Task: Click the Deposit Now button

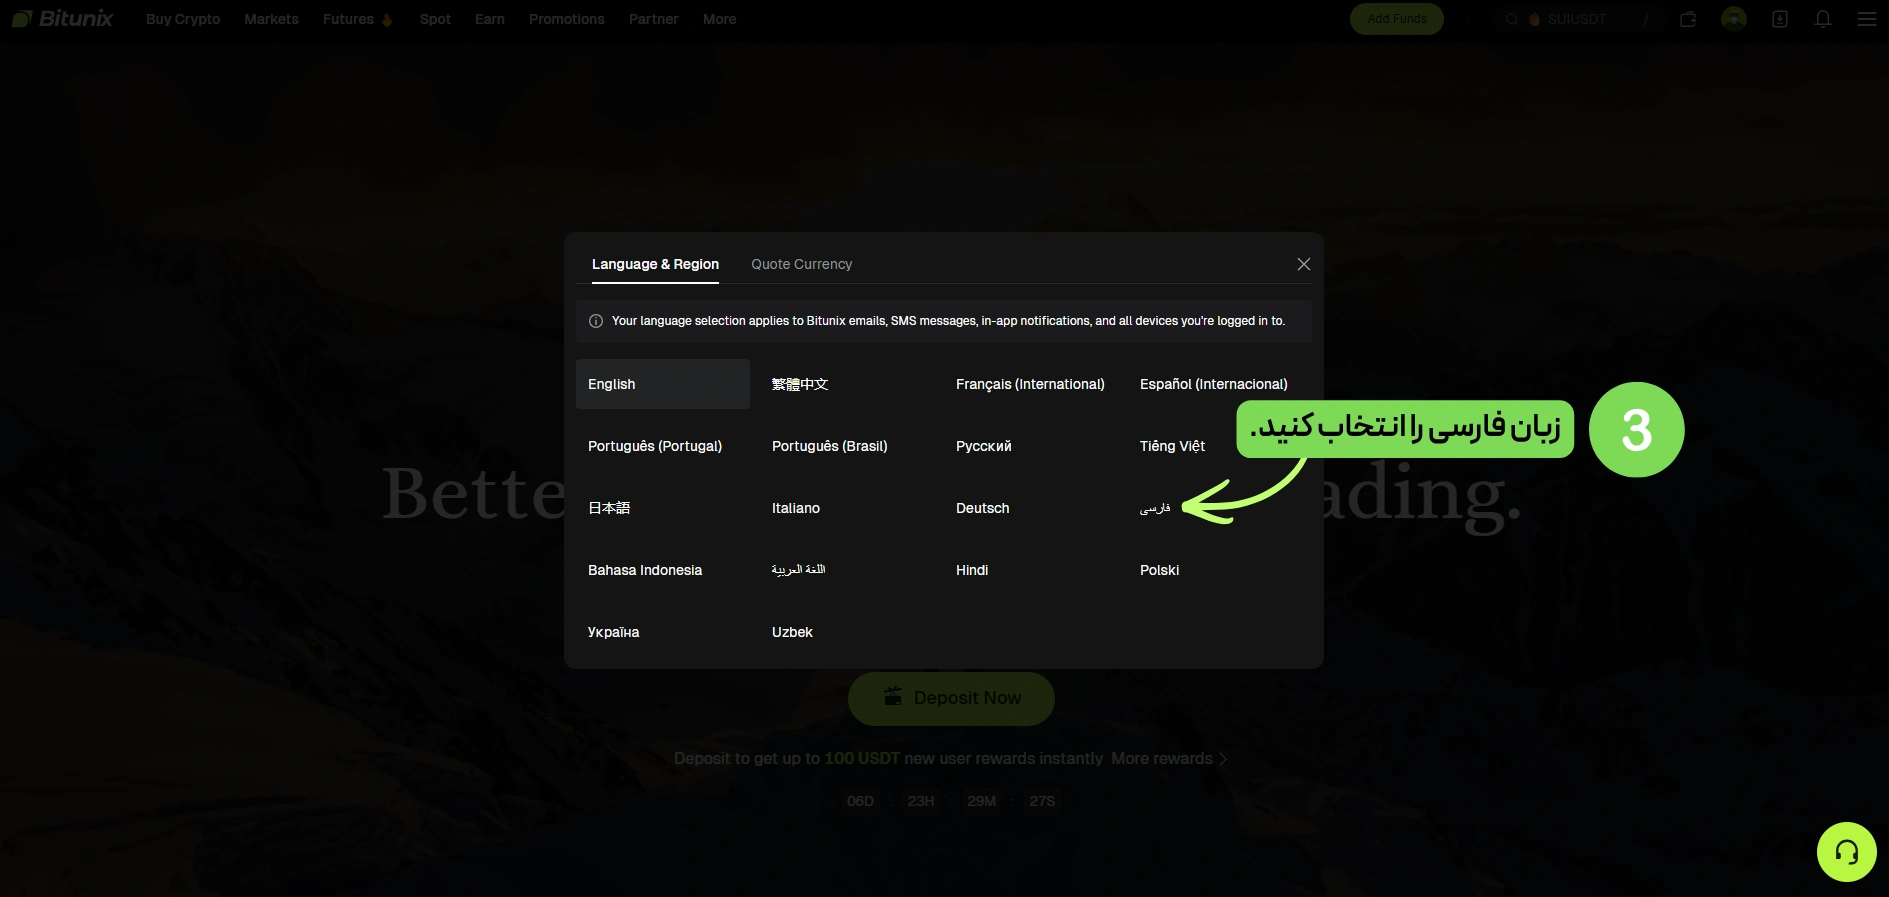Action: pyautogui.click(x=951, y=698)
